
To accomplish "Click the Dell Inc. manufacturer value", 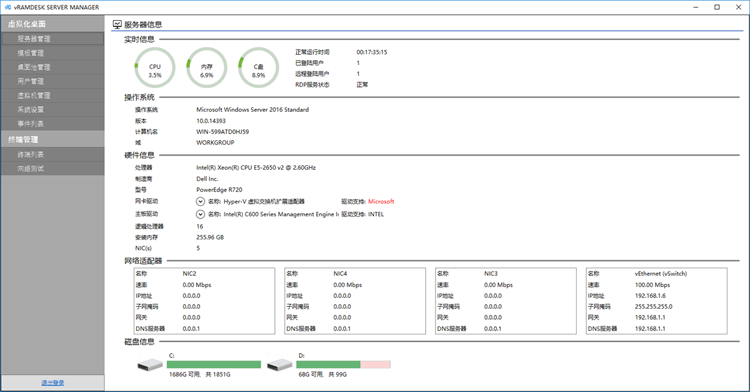I will [207, 179].
